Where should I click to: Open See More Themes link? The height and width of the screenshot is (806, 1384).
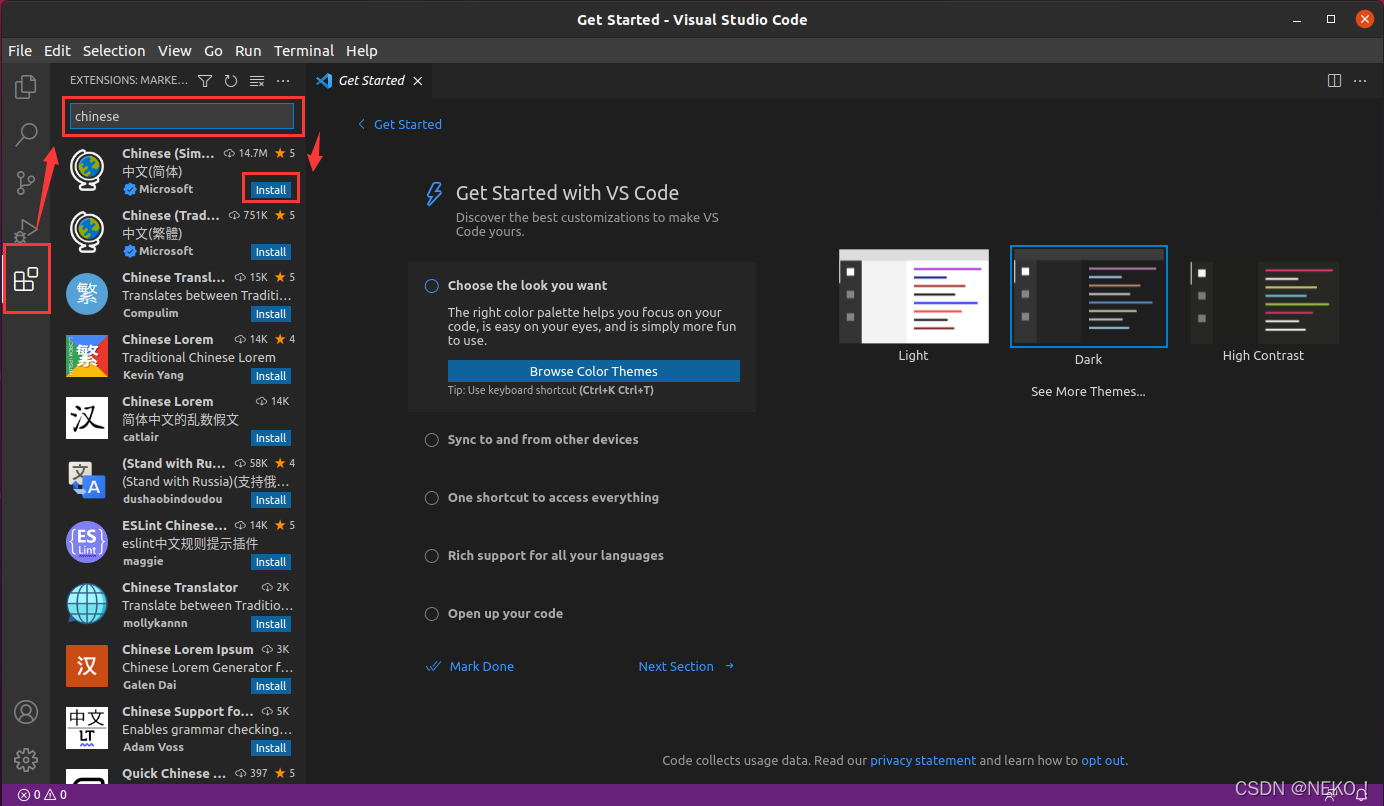[x=1088, y=392]
